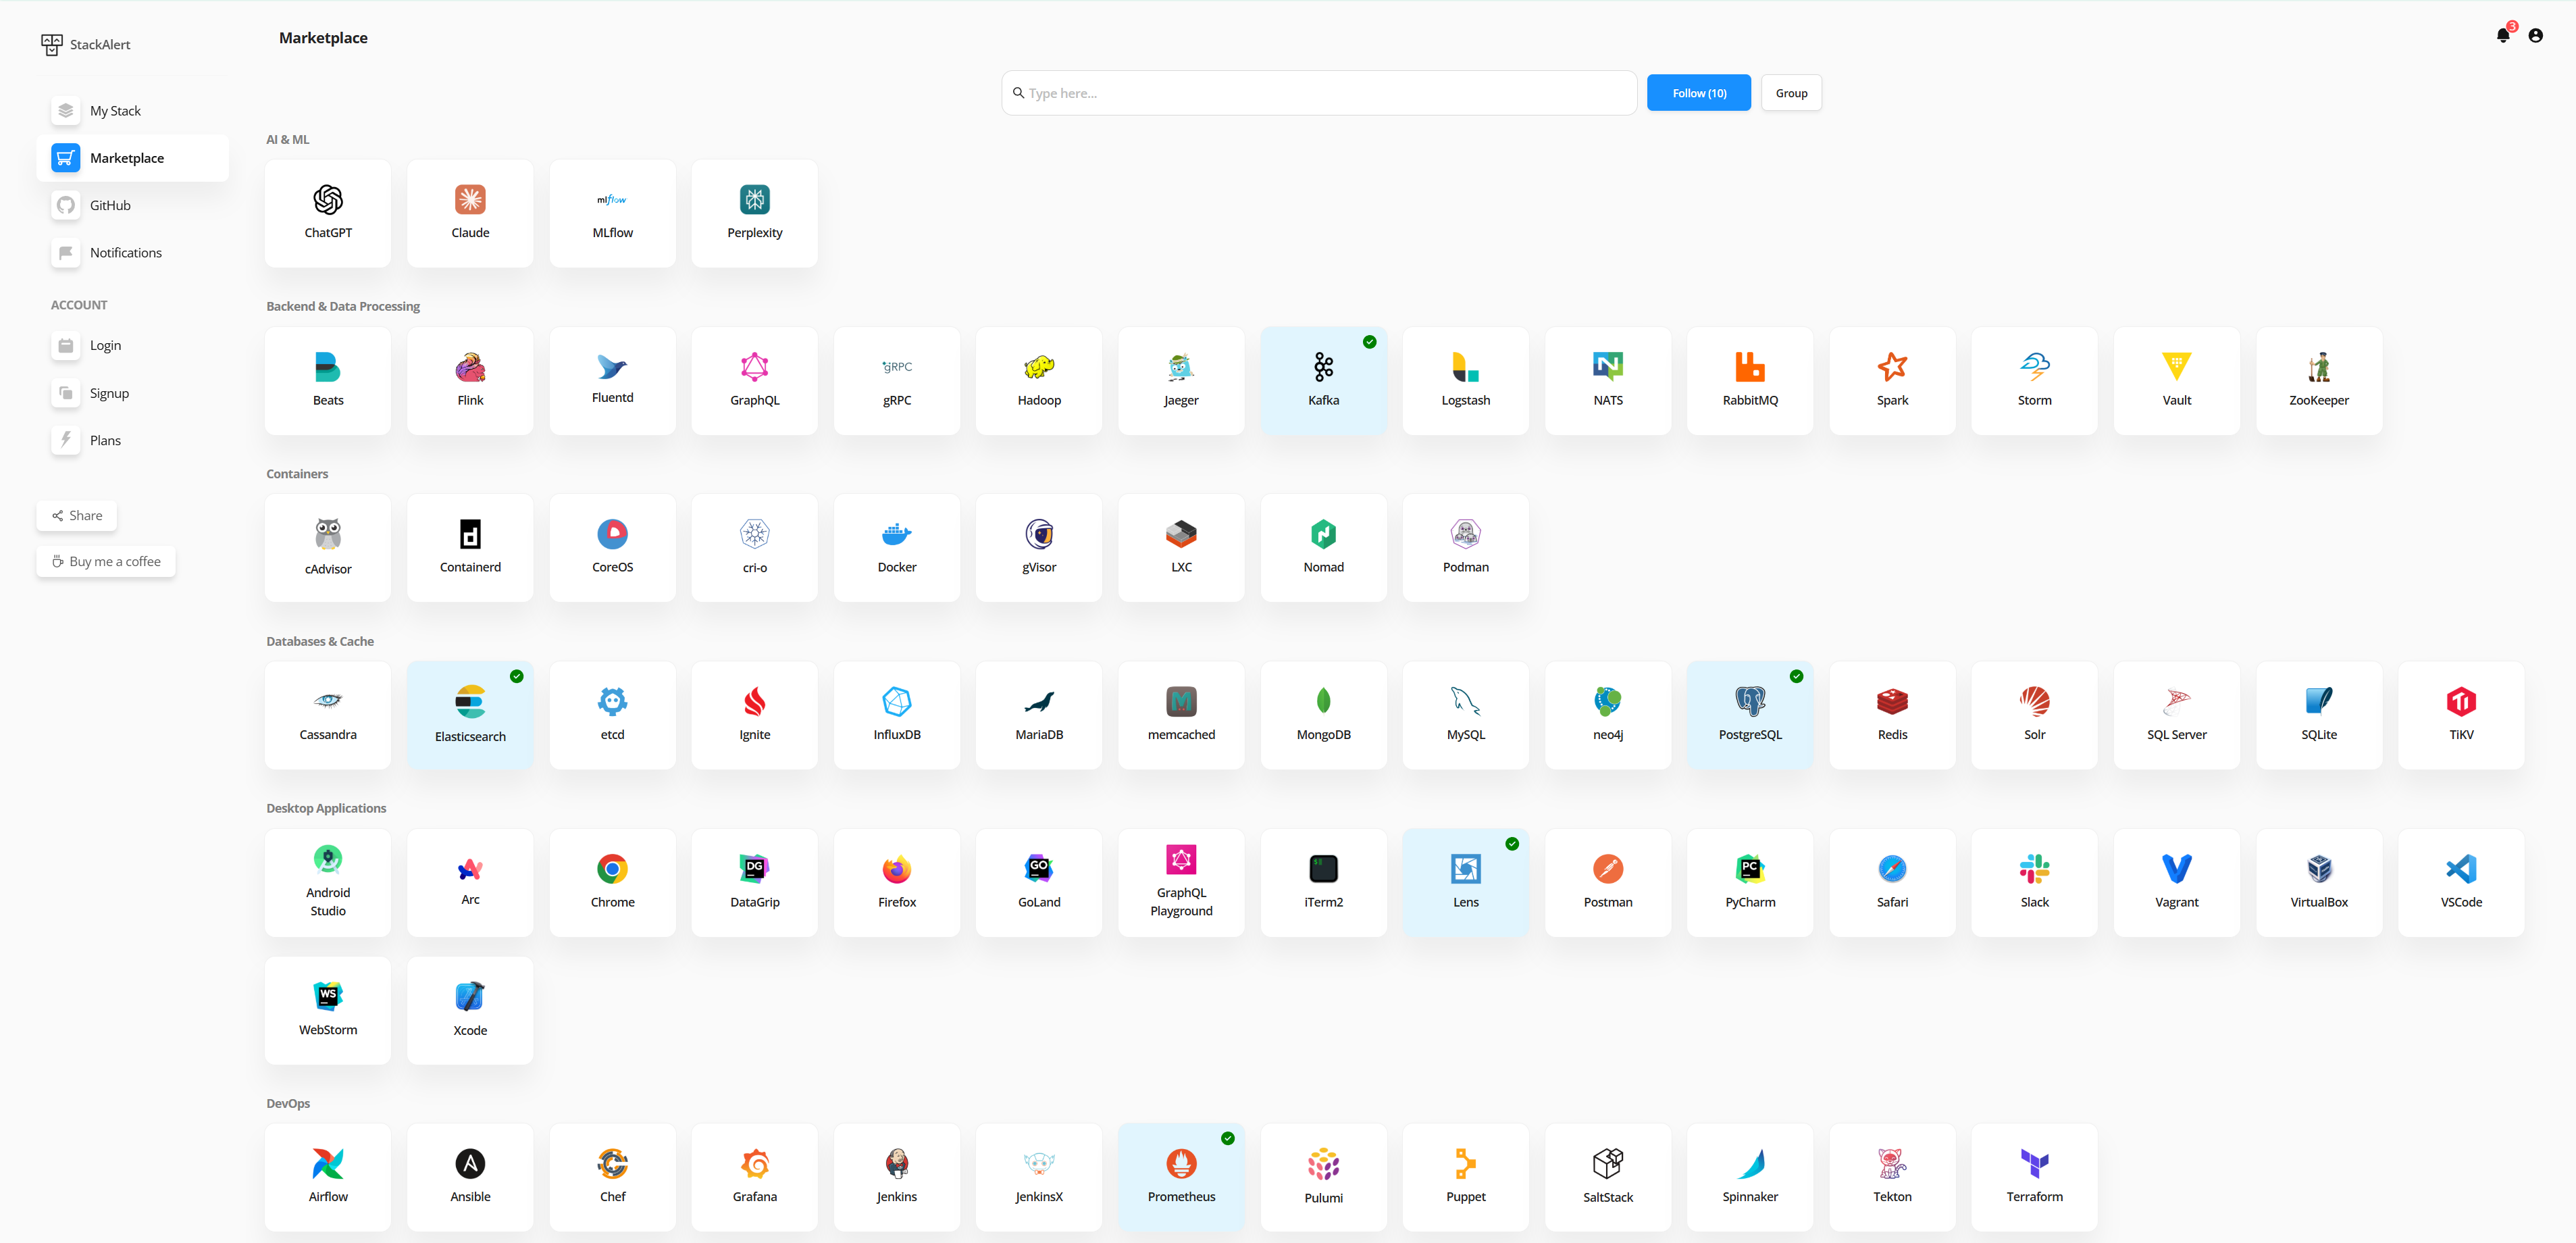This screenshot has width=2576, height=1243.
Task: Open Notifications in the sidebar
Action: point(133,253)
